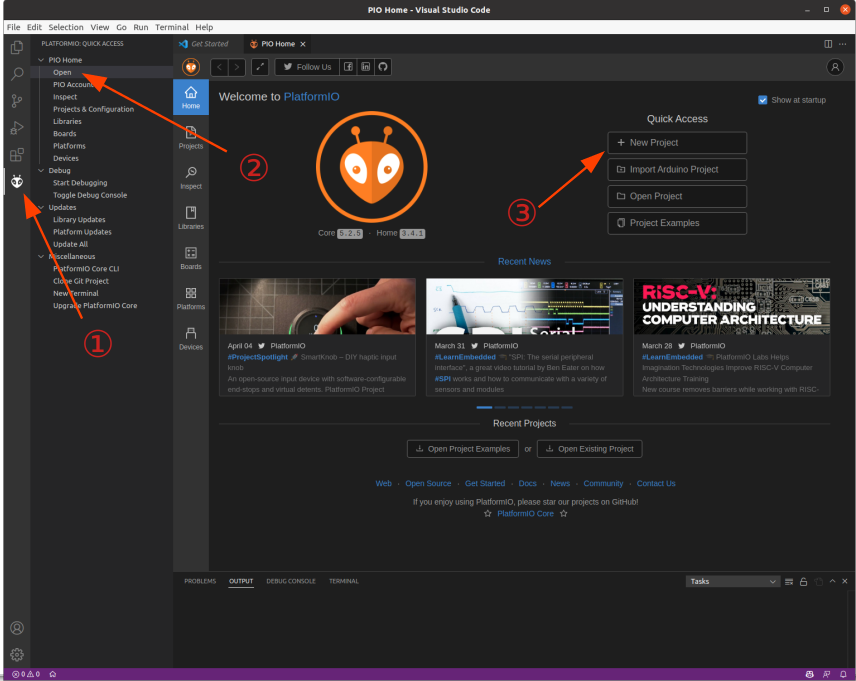This screenshot has width=856, height=681.
Task: Open the Extensions view icon
Action: [x=17, y=155]
